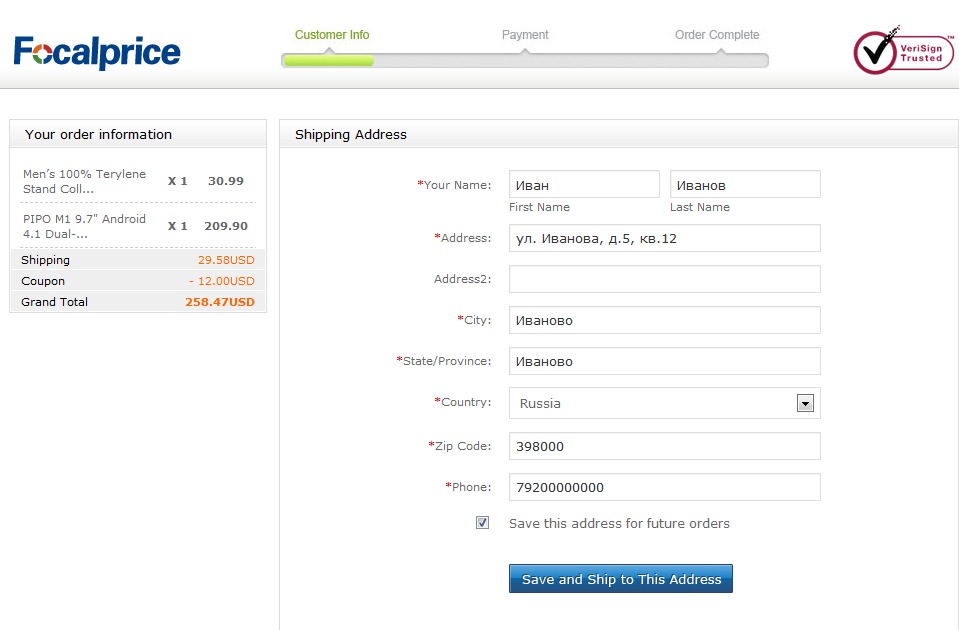This screenshot has height=630, width=959.
Task: Click the Zip Code field
Action: tap(664, 446)
